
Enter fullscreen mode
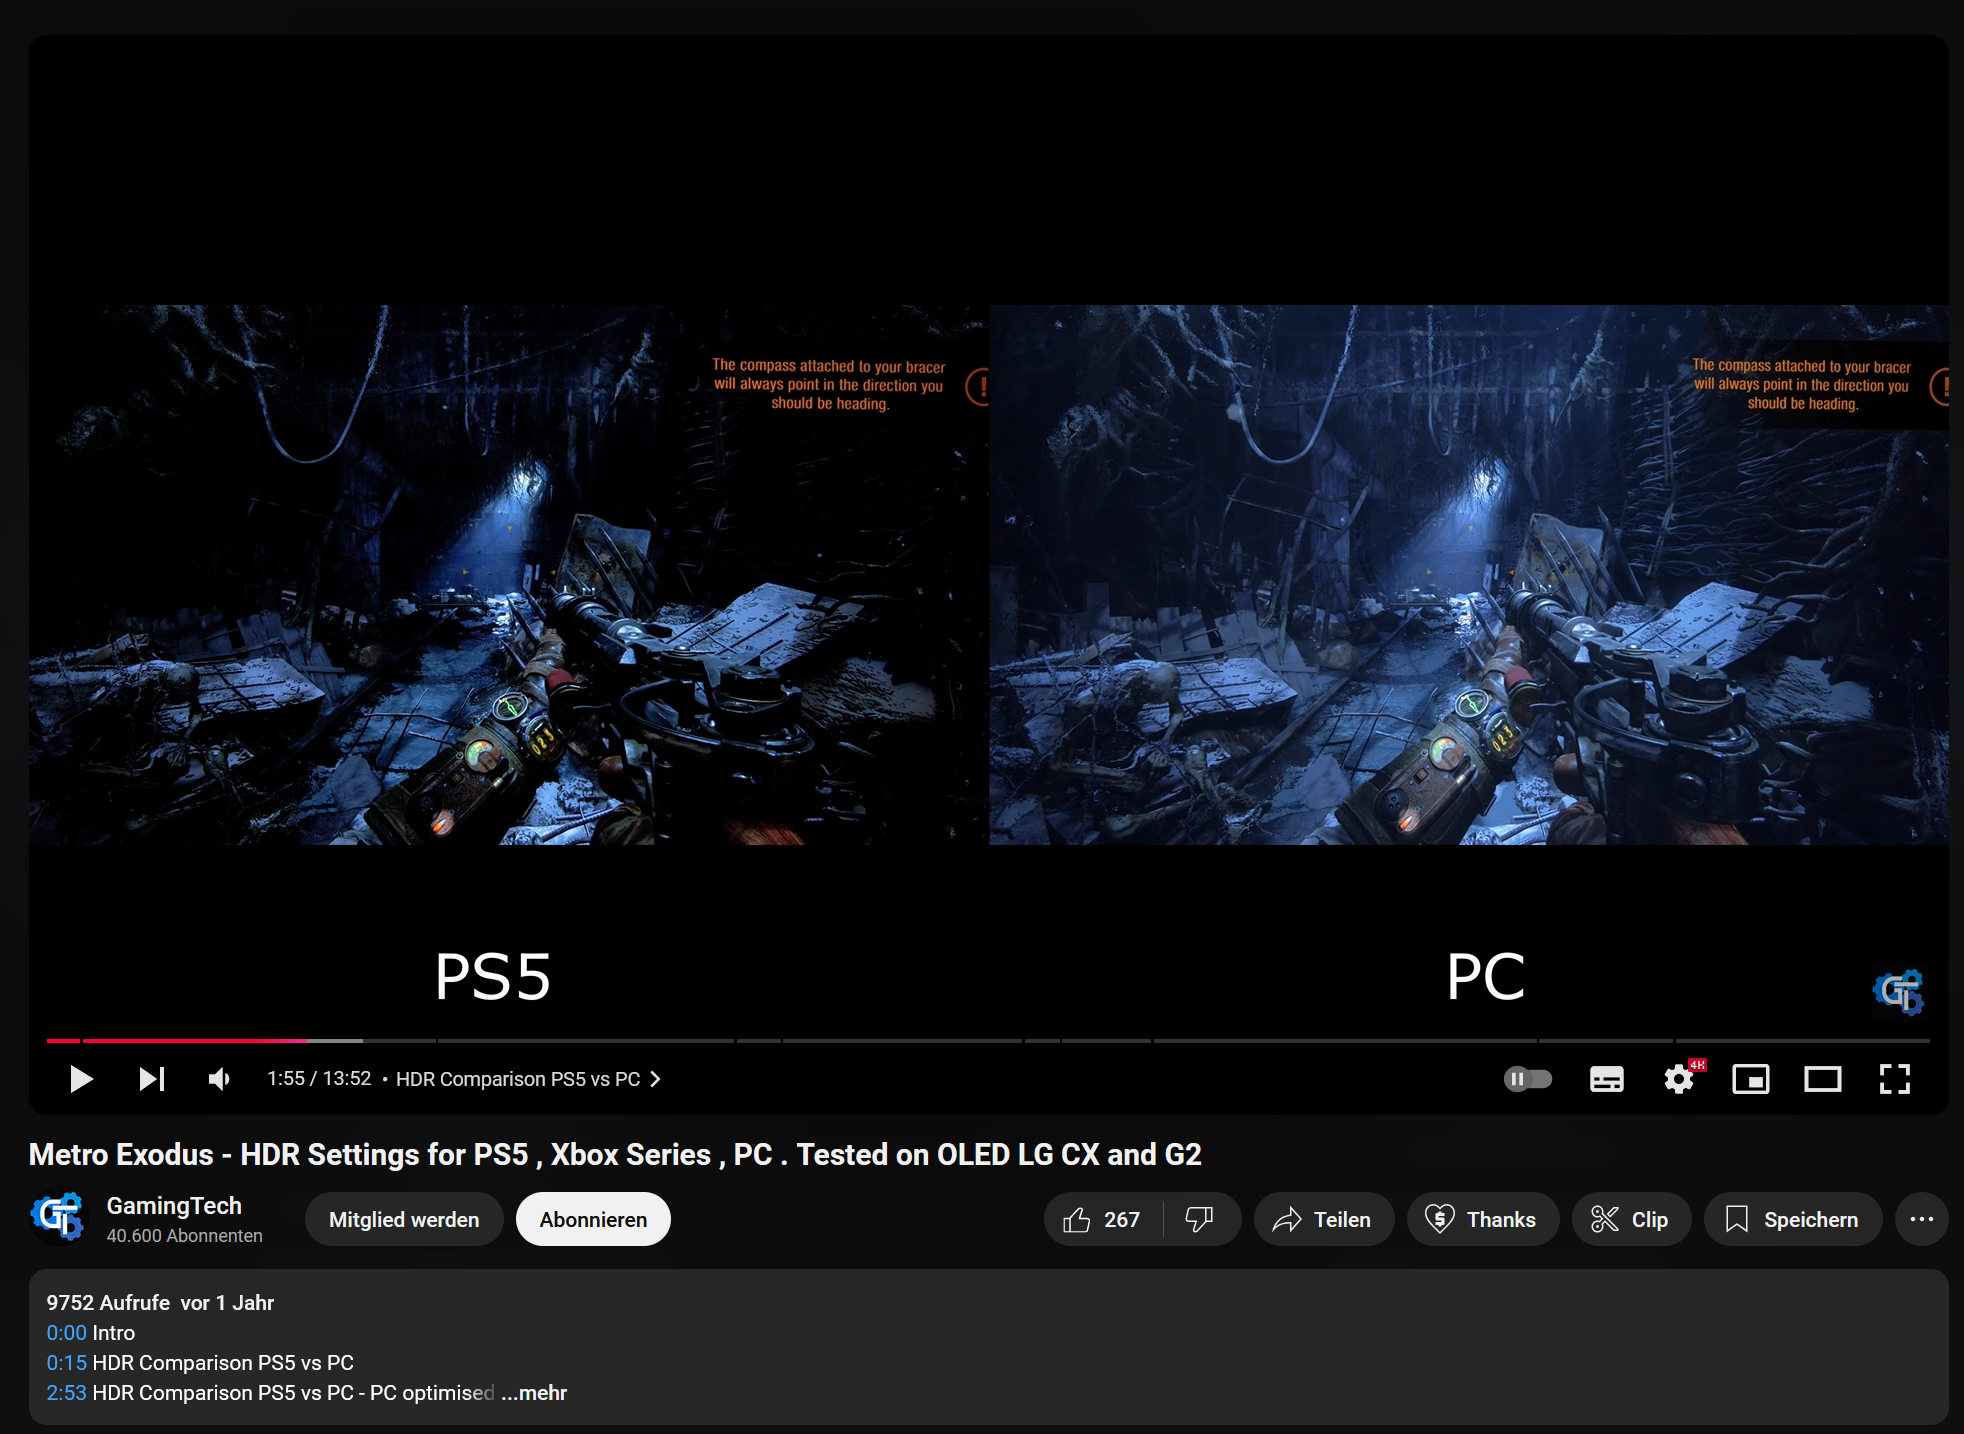[1896, 1079]
